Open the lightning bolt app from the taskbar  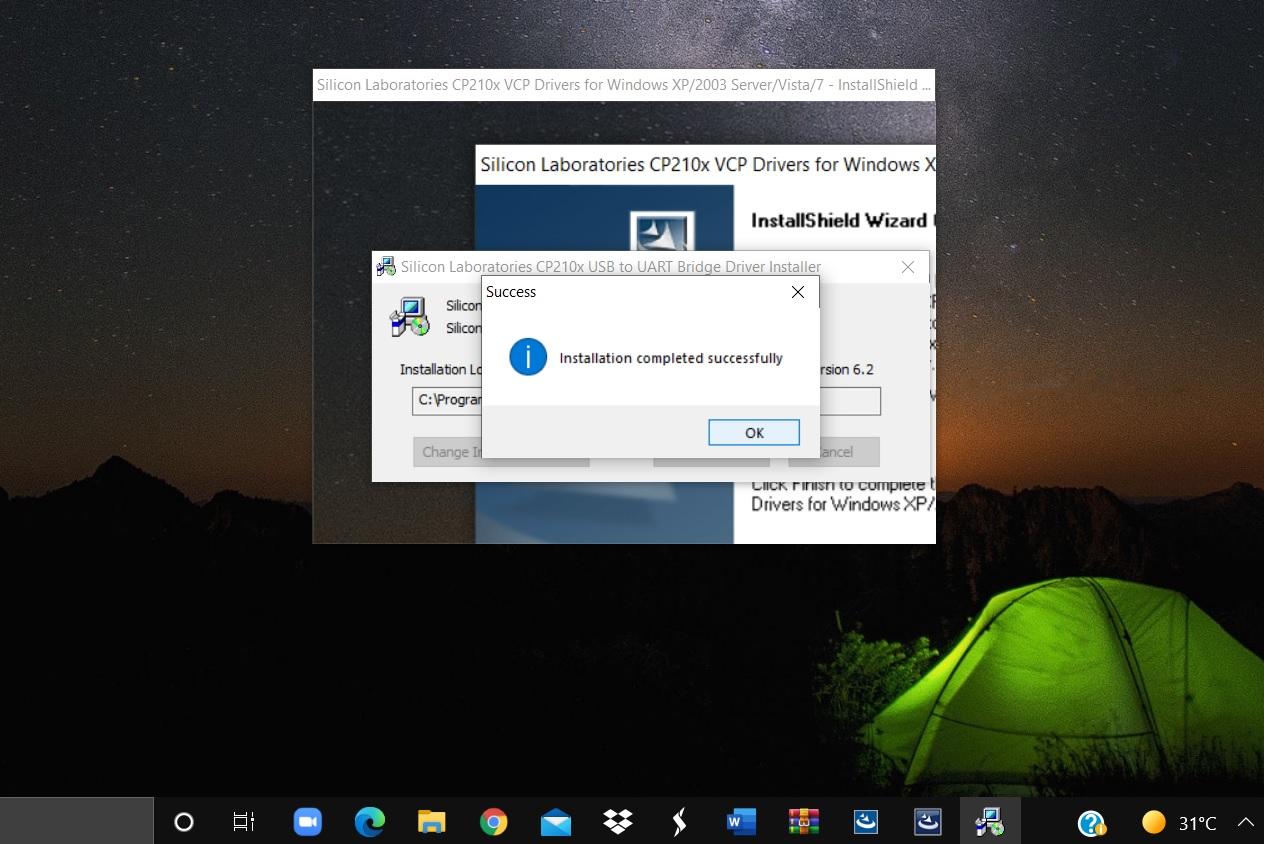click(x=679, y=822)
